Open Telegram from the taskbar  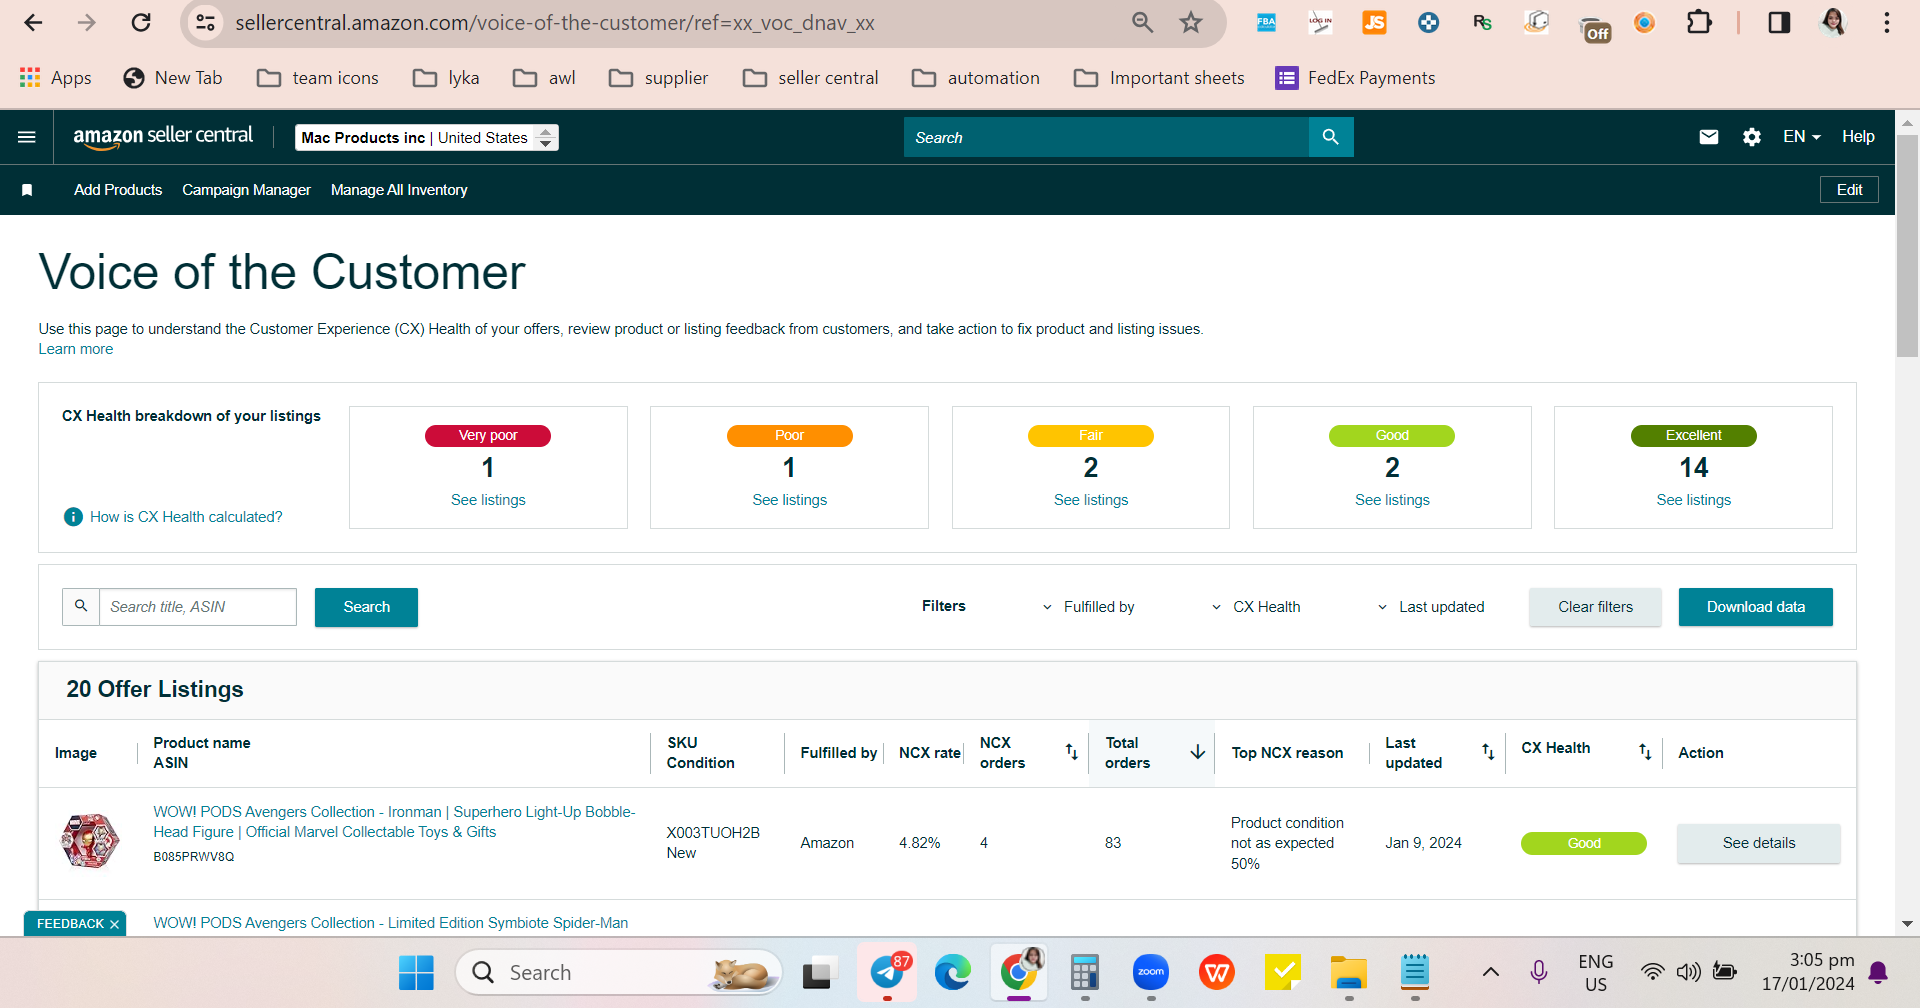tap(887, 972)
